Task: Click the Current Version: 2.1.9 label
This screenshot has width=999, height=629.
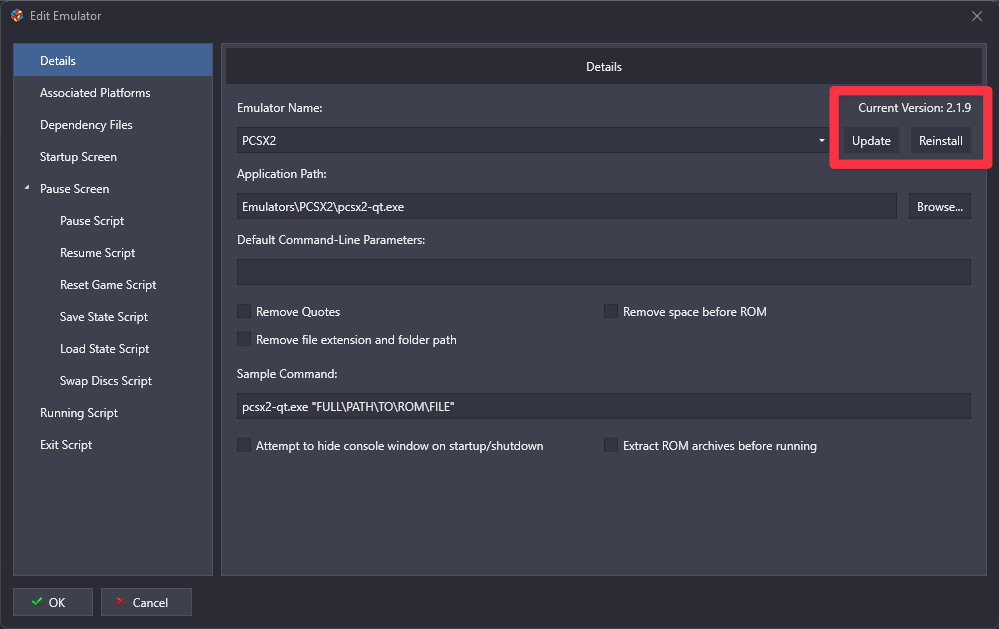Action: pyautogui.click(x=914, y=108)
